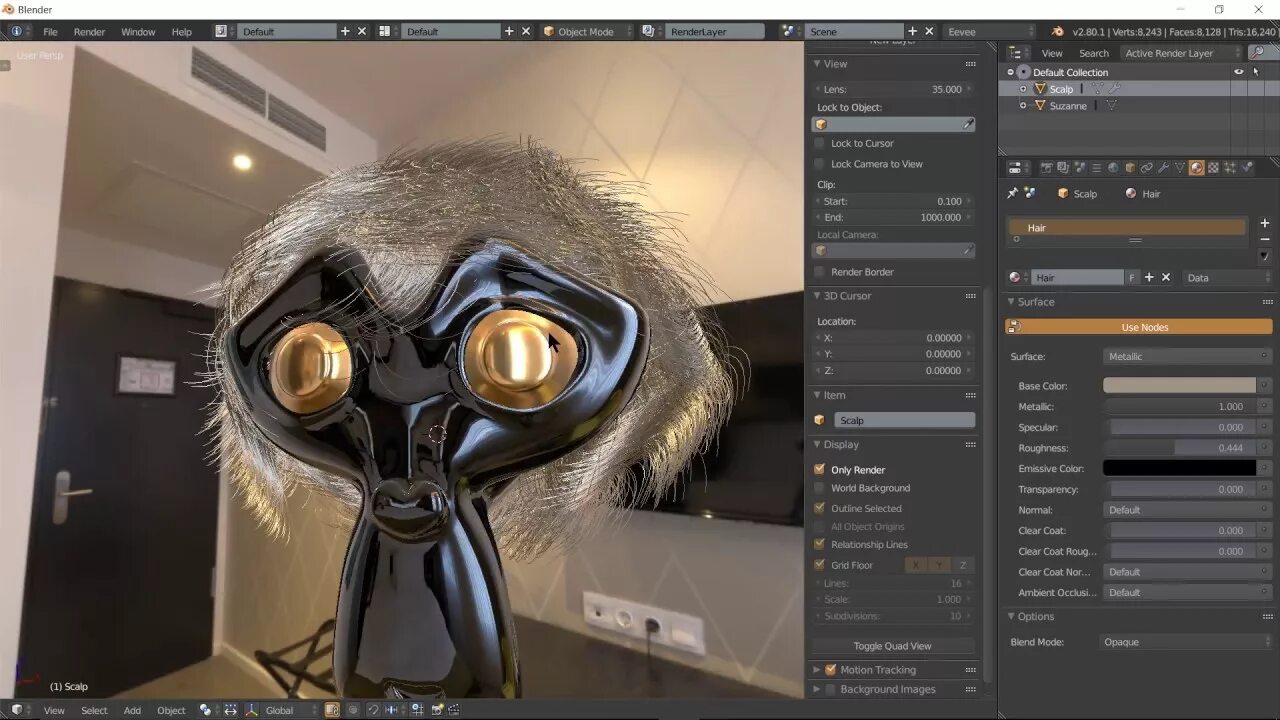
Task: Create new material with plus beside Hair
Action: click(x=1149, y=277)
